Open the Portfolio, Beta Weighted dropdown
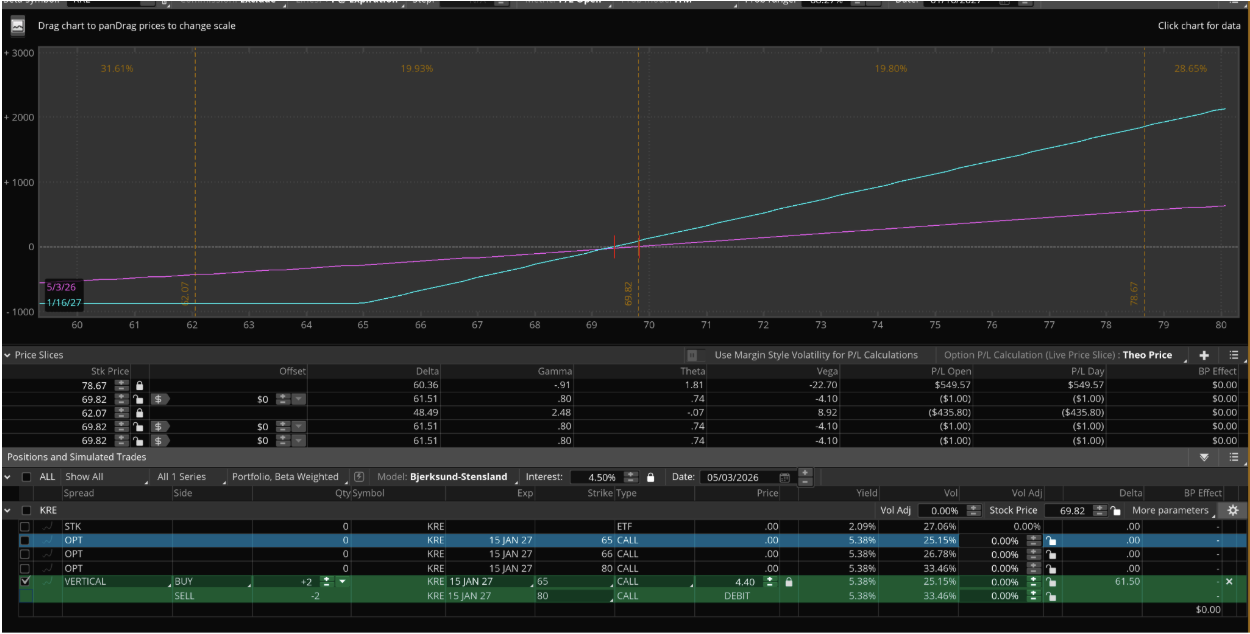This screenshot has height=634, width=1250. (287, 477)
